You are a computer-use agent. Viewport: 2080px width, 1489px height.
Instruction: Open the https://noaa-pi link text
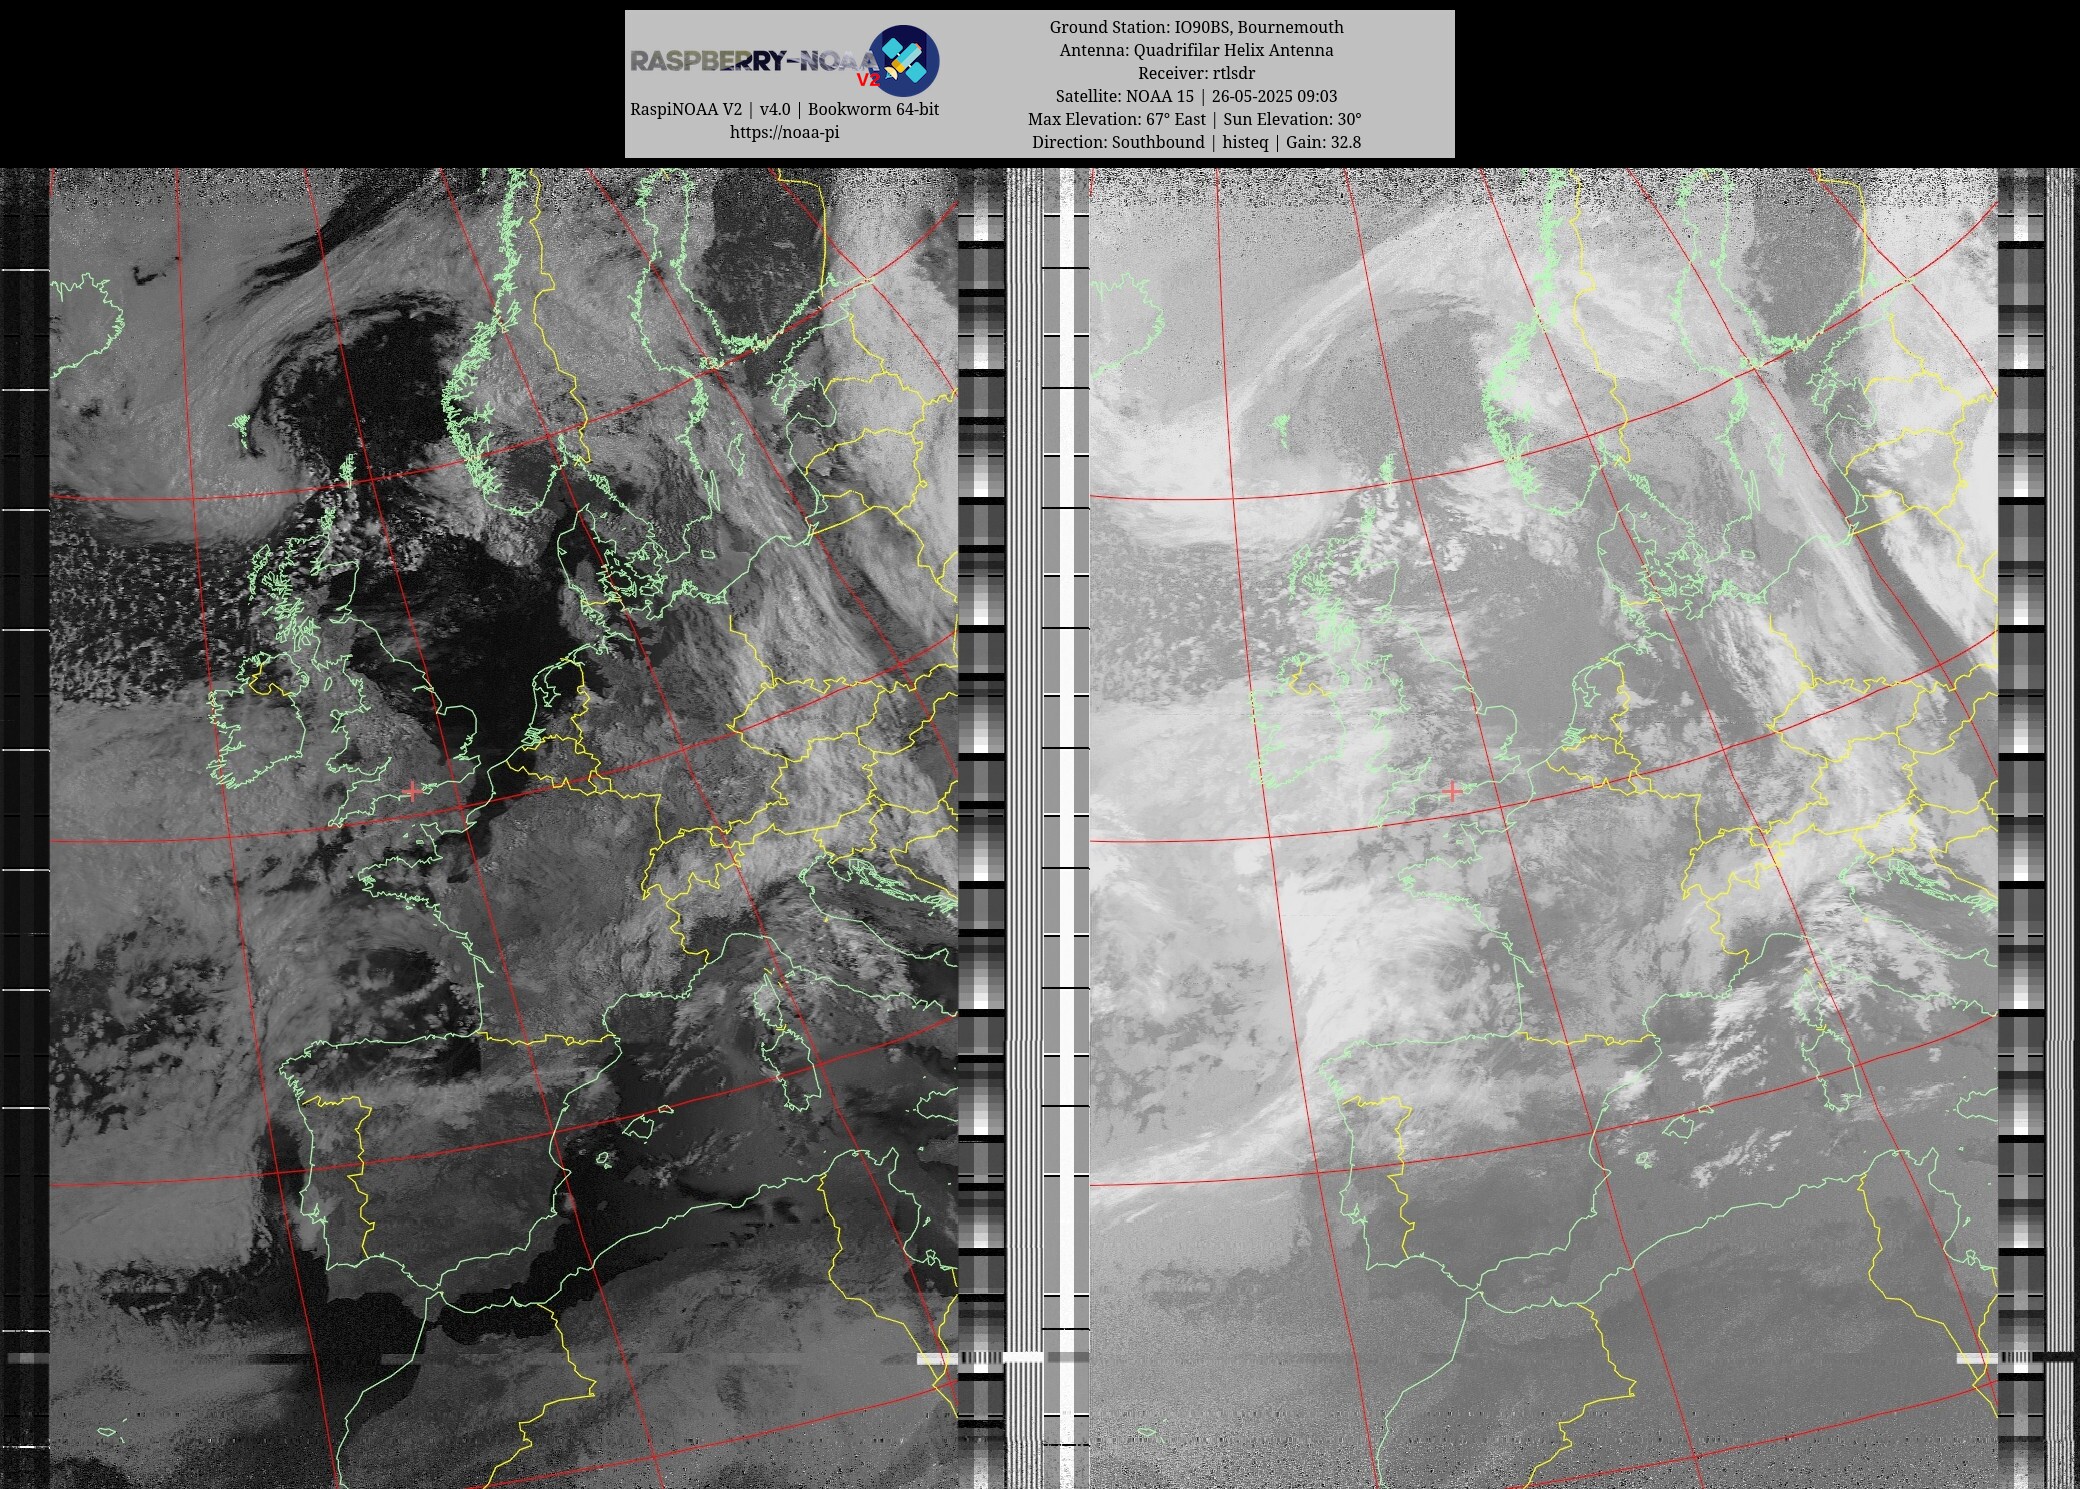[x=784, y=132]
